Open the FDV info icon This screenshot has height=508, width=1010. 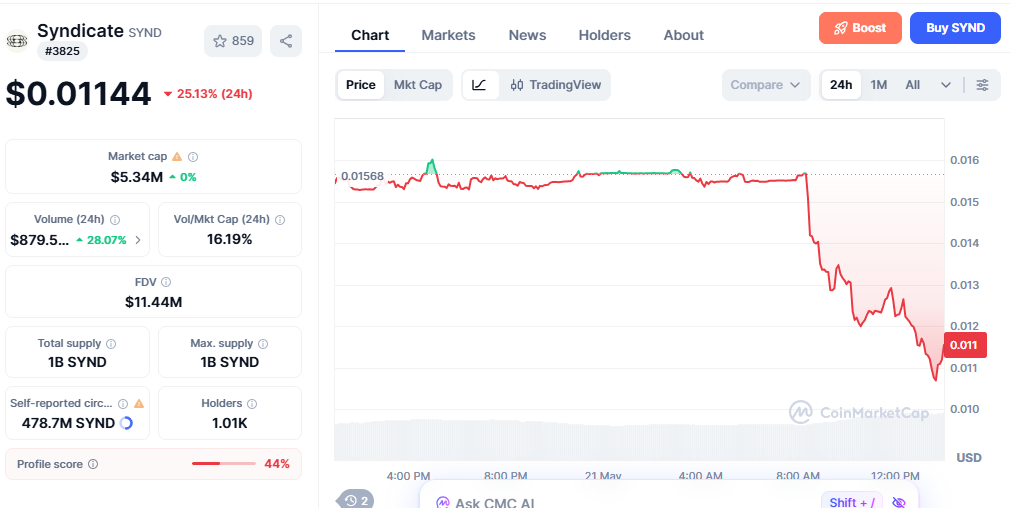coord(166,282)
